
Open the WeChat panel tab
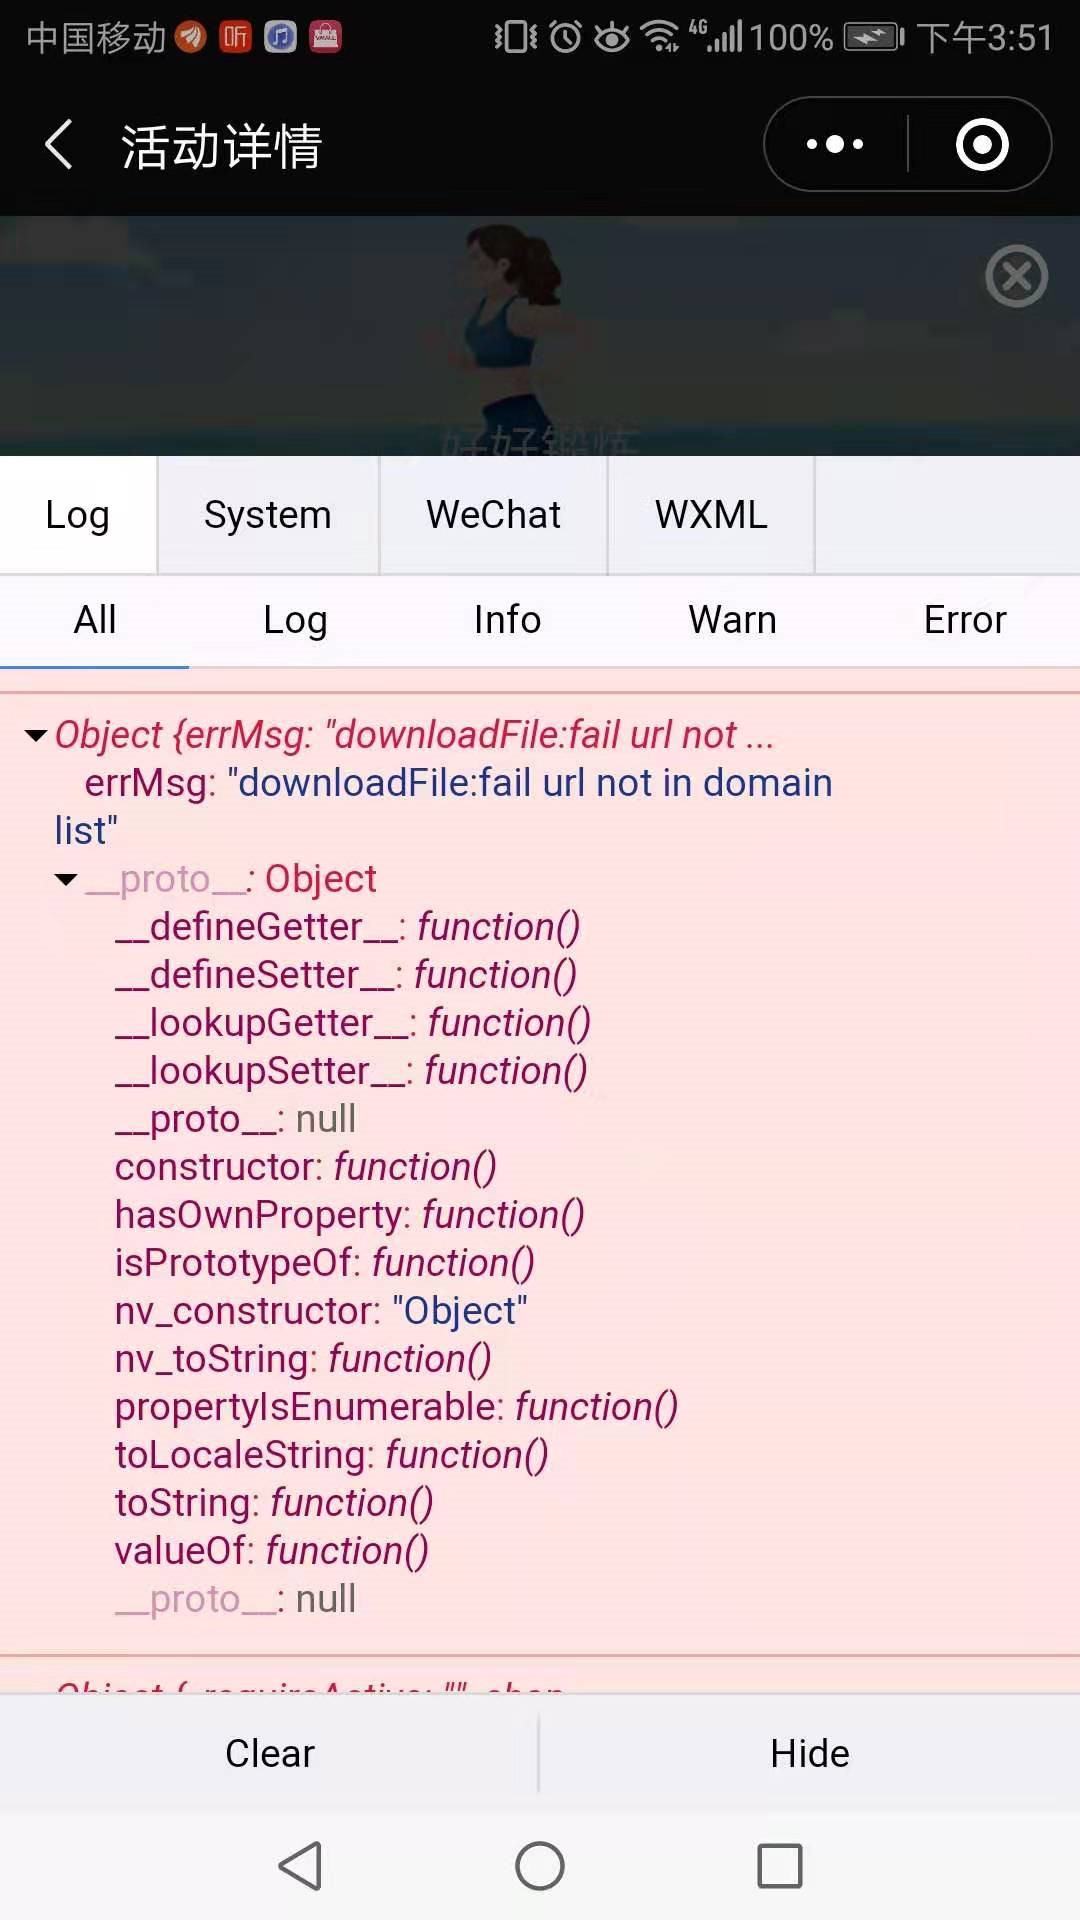[x=493, y=515]
